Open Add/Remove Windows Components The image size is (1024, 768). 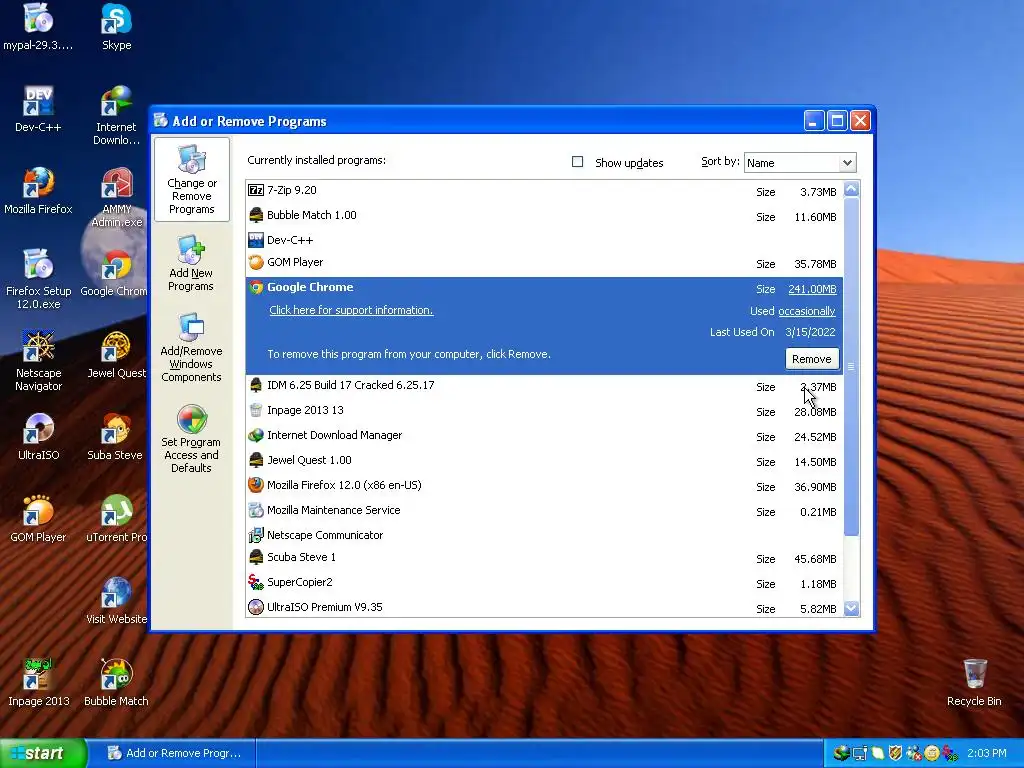(191, 347)
